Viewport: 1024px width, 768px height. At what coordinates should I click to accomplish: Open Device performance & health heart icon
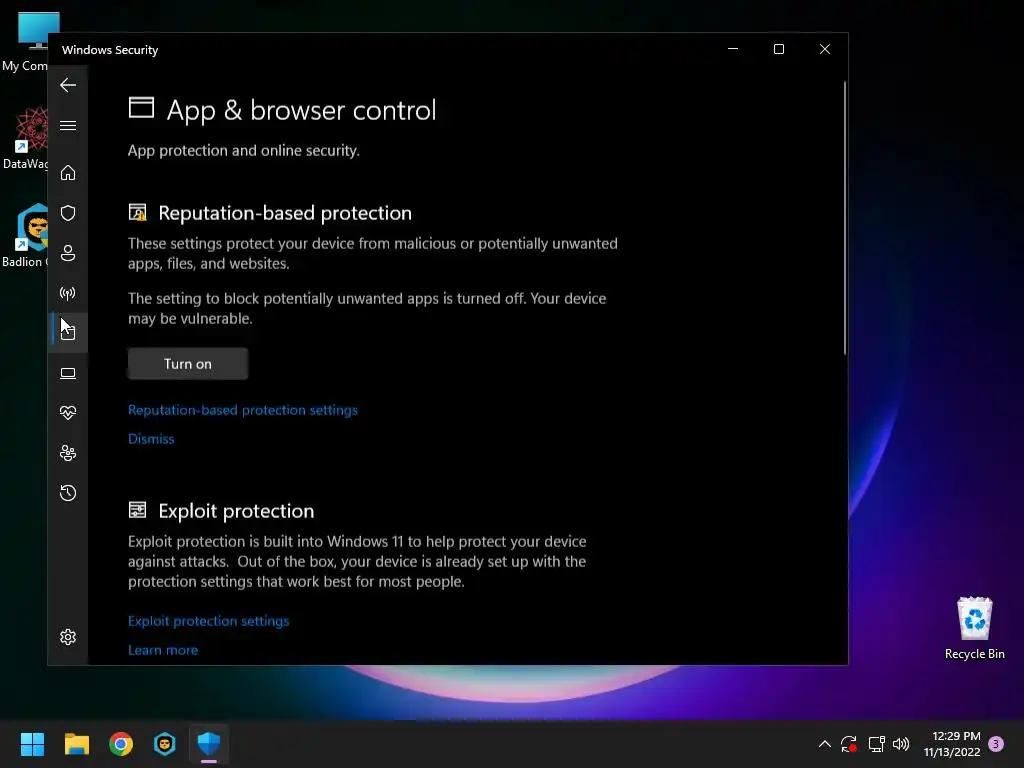[x=68, y=413]
